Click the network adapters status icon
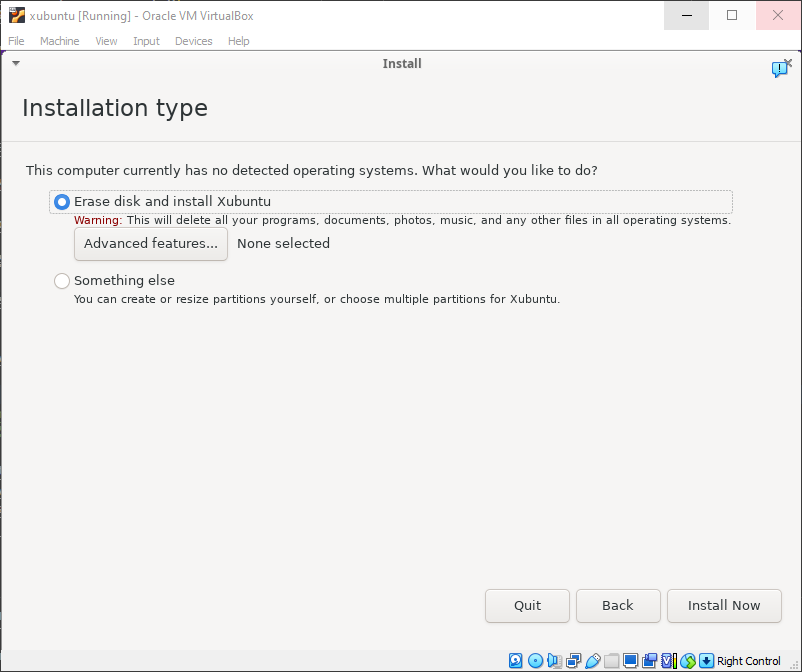The image size is (802, 672). (574, 661)
